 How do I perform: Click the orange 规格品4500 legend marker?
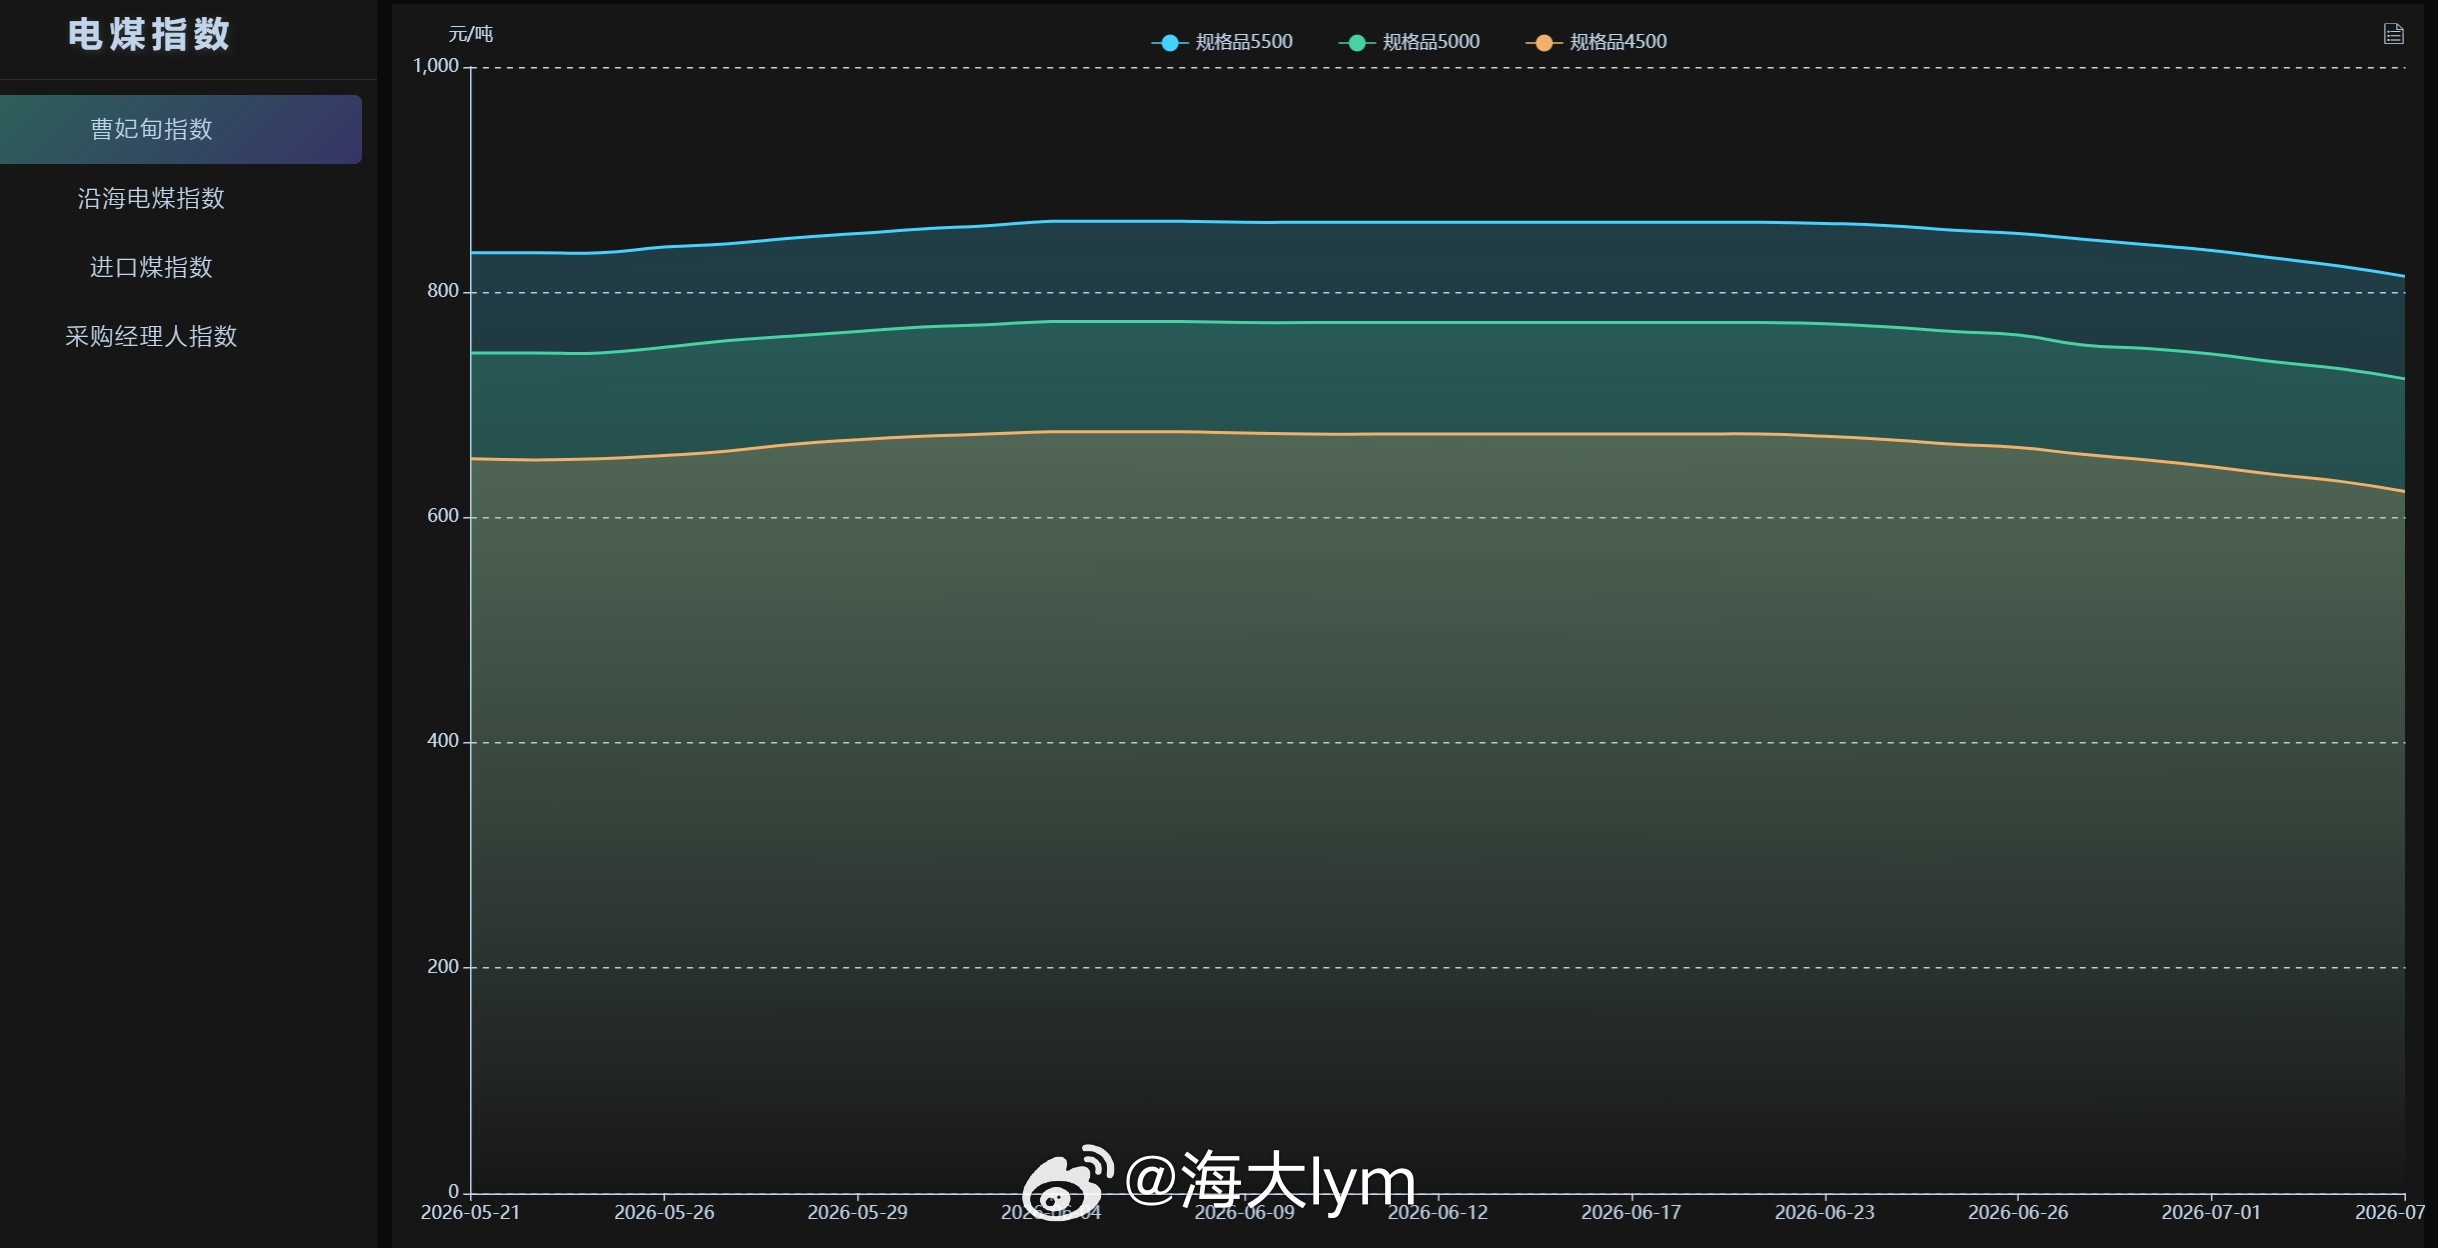(1543, 43)
